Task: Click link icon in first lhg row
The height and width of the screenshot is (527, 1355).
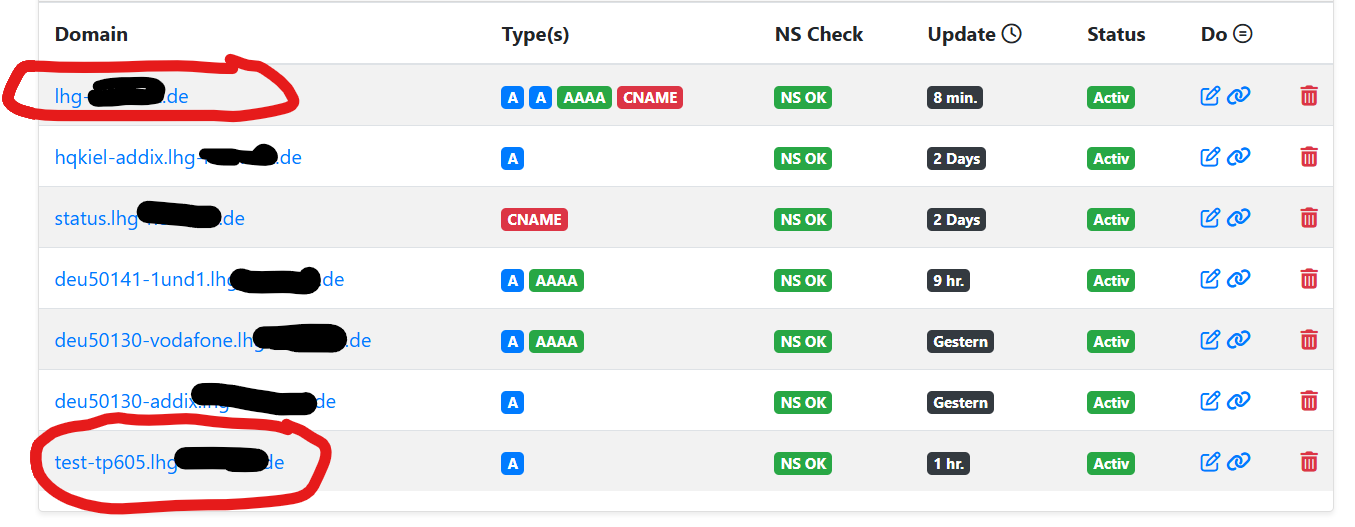Action: (x=1239, y=96)
